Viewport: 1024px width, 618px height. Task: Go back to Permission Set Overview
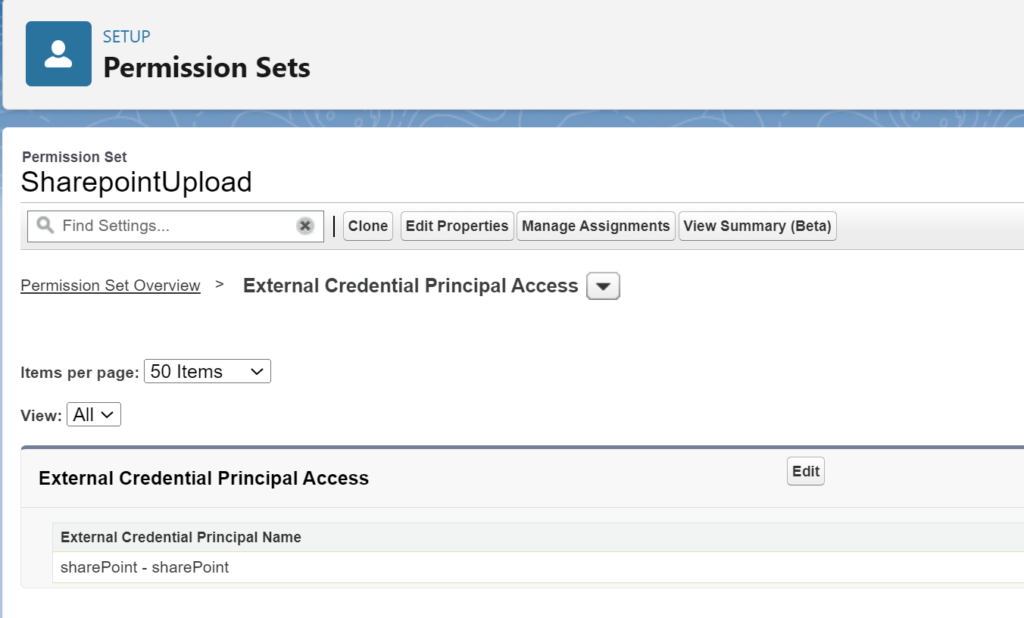tap(110, 285)
